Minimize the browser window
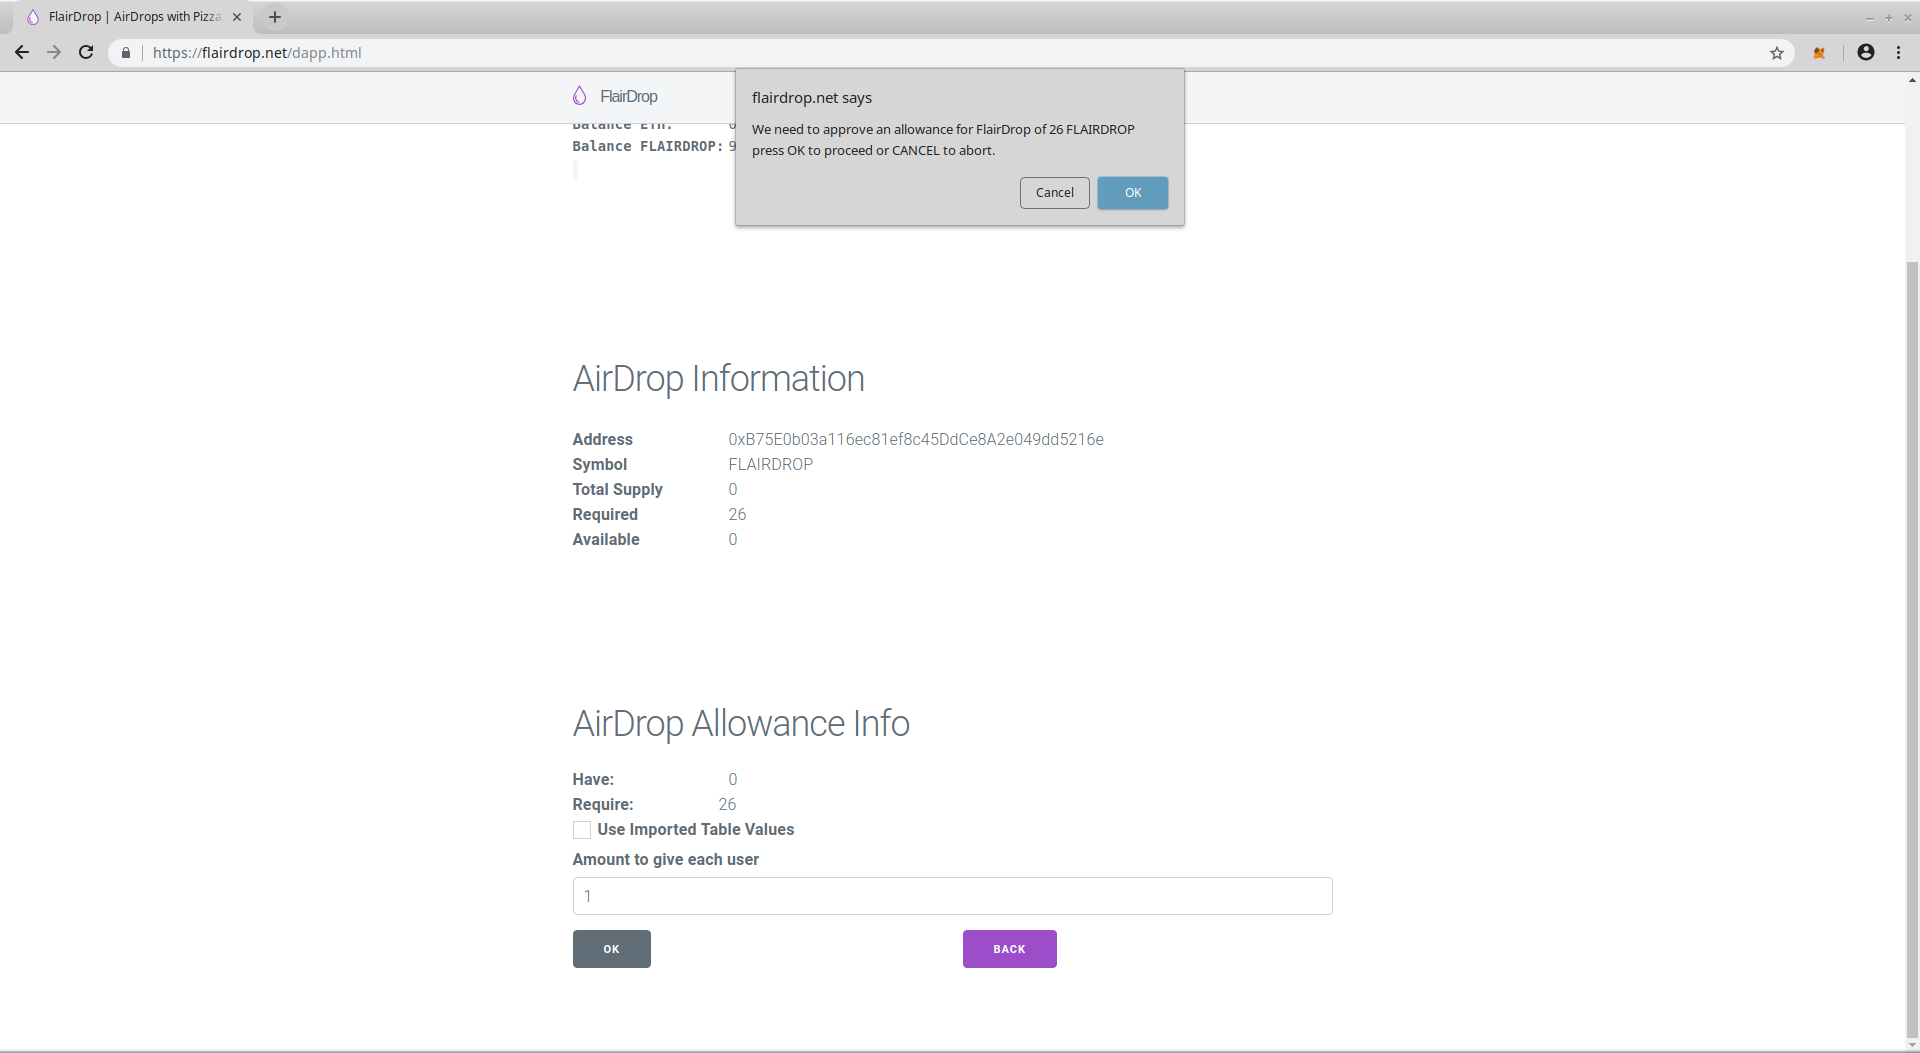Viewport: 1920px width, 1053px height. coord(1869,17)
